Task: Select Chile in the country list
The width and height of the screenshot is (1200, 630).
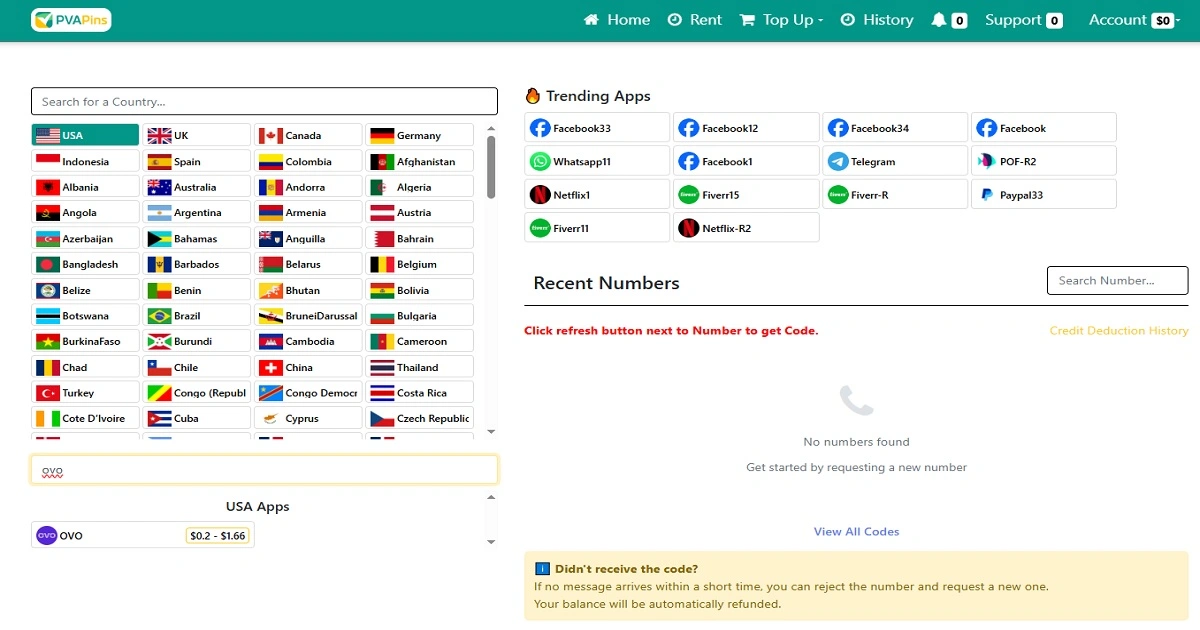Action: pos(196,367)
